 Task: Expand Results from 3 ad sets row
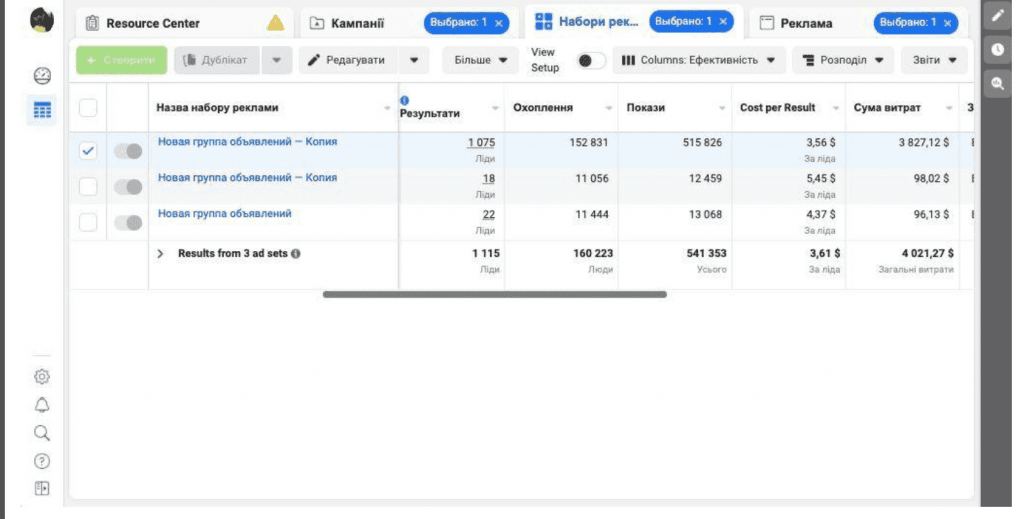(x=161, y=253)
